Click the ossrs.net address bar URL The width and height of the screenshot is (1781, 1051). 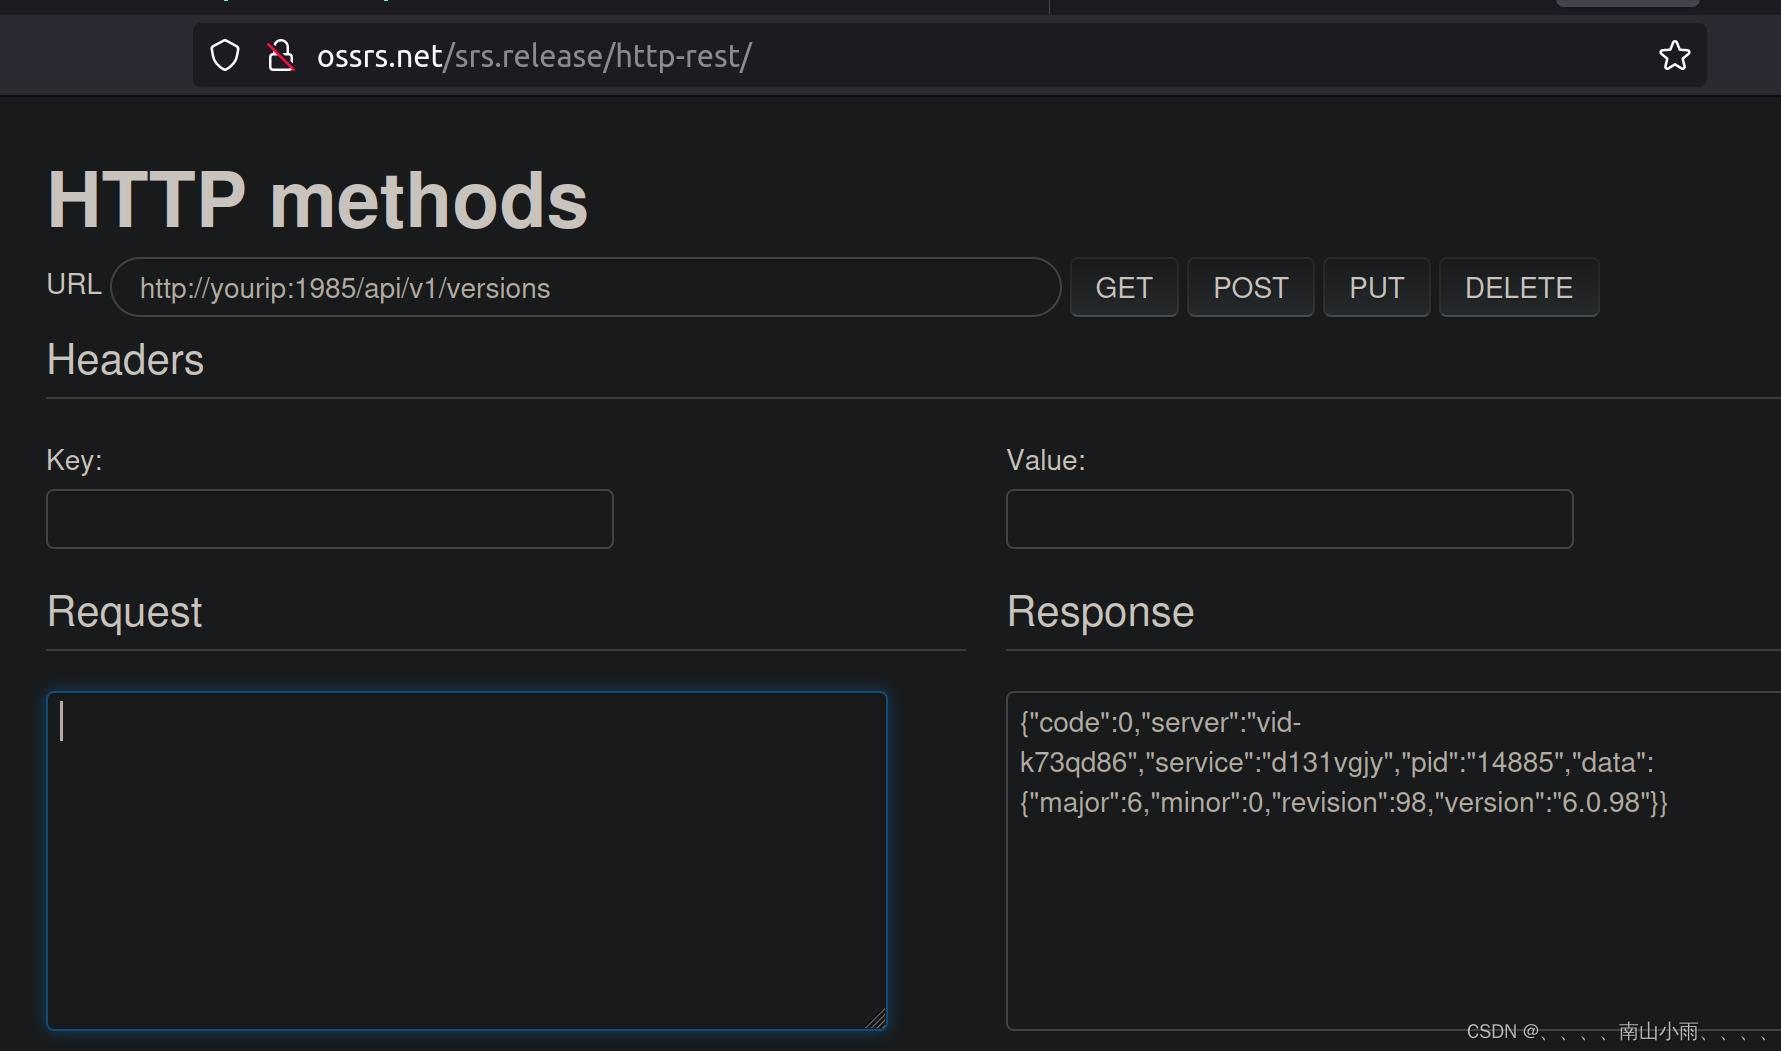534,56
